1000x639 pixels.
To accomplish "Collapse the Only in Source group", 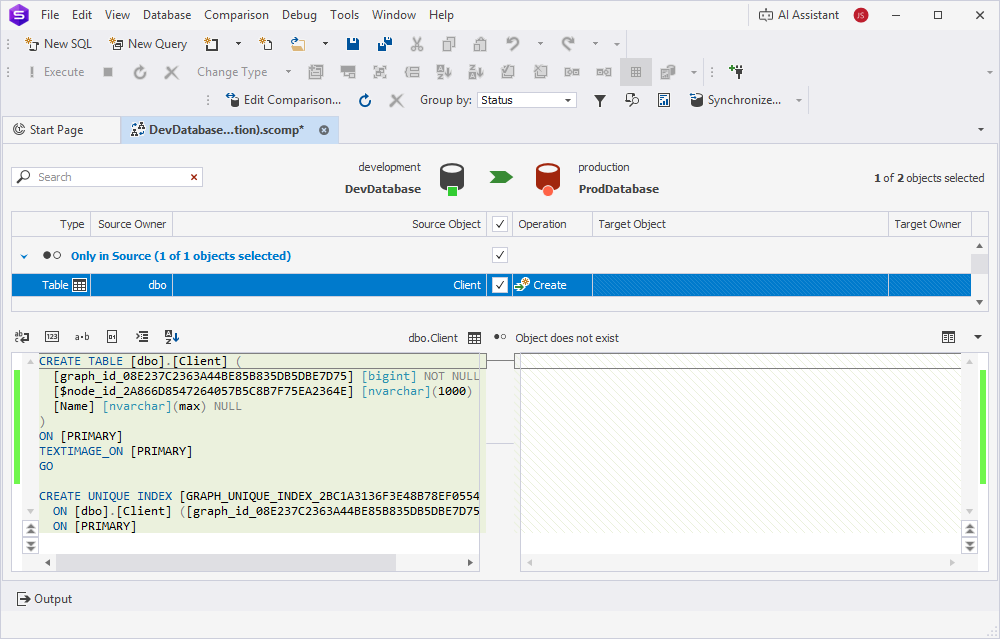I will coord(23,256).
